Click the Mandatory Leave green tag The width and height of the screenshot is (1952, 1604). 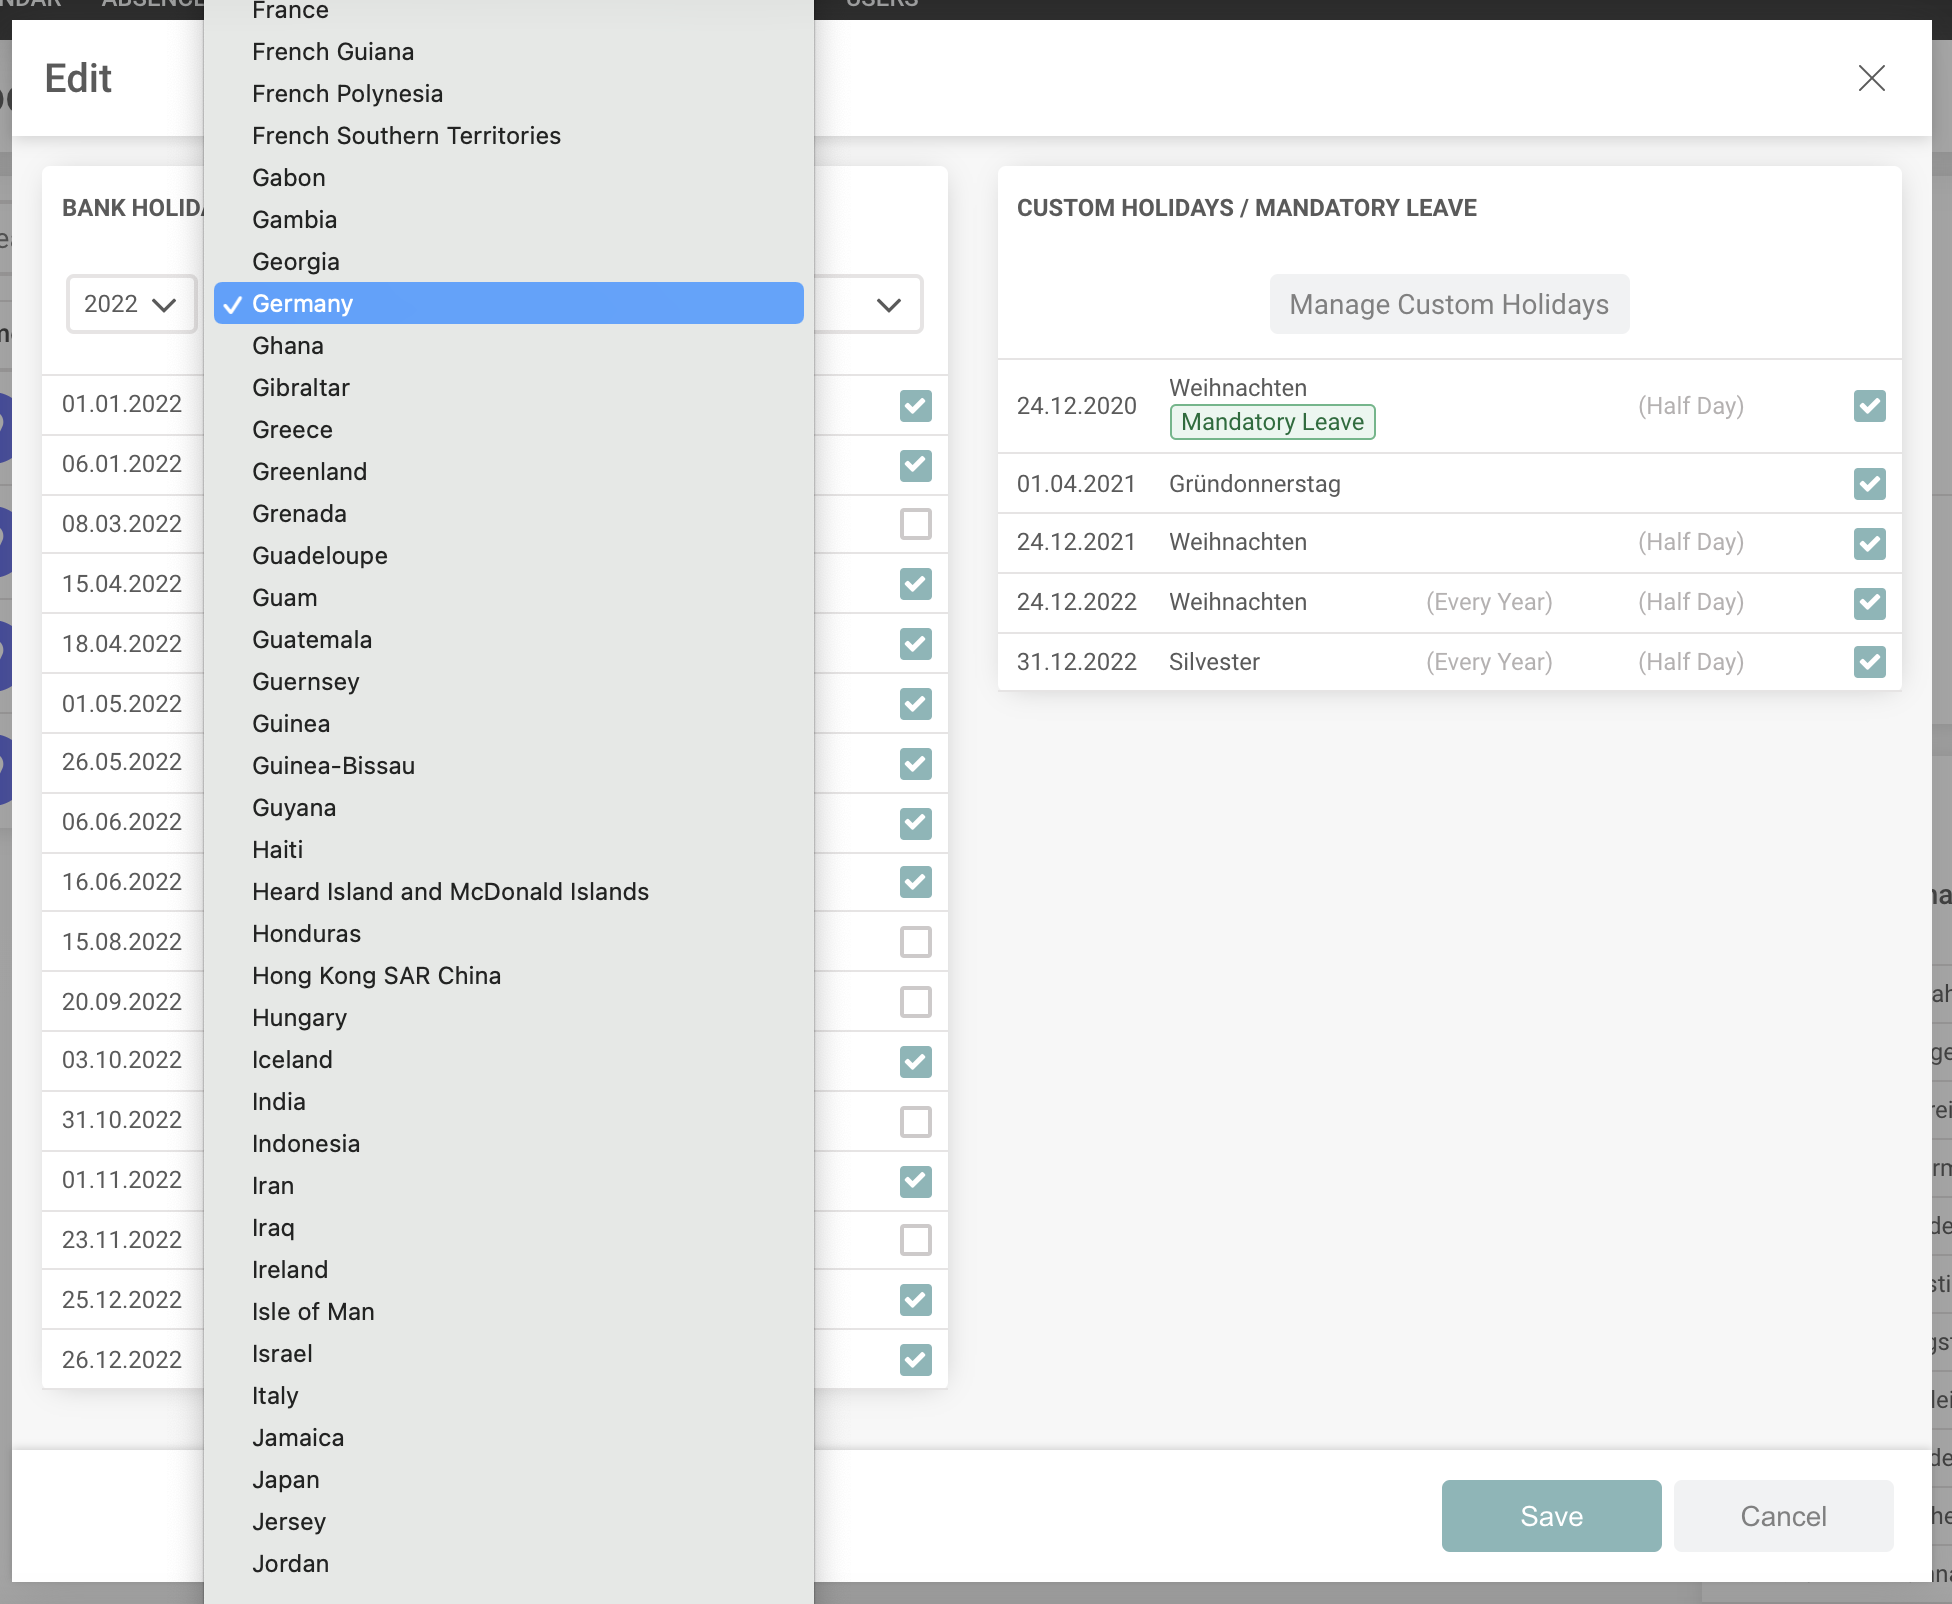[1272, 422]
